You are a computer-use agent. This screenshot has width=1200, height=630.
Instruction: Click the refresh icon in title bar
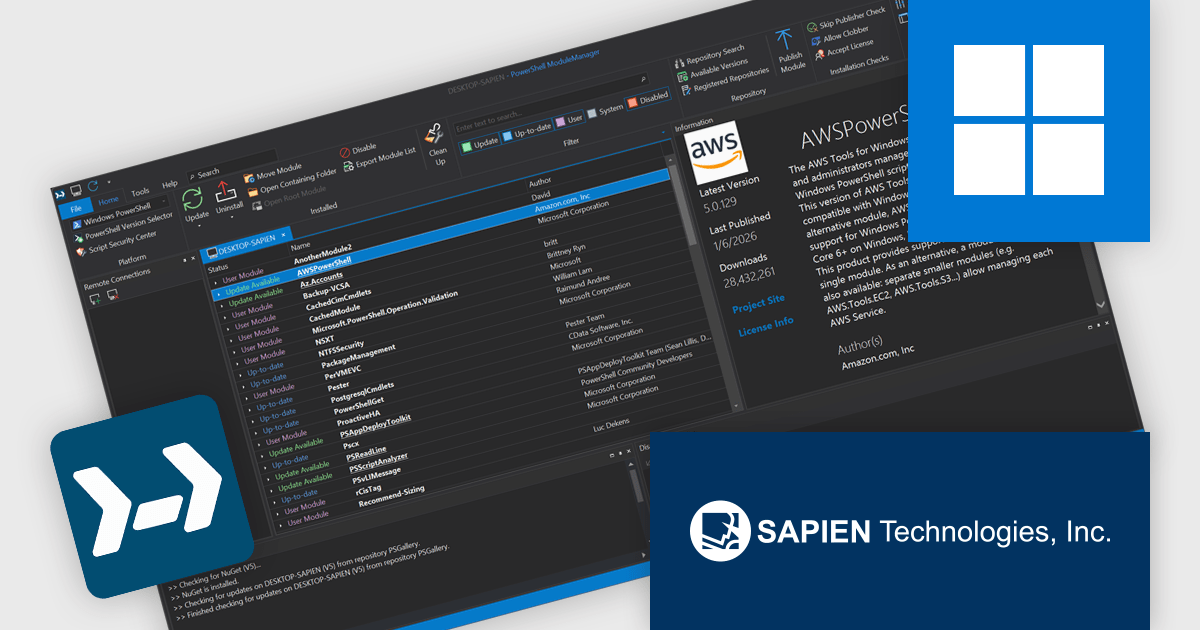point(92,186)
